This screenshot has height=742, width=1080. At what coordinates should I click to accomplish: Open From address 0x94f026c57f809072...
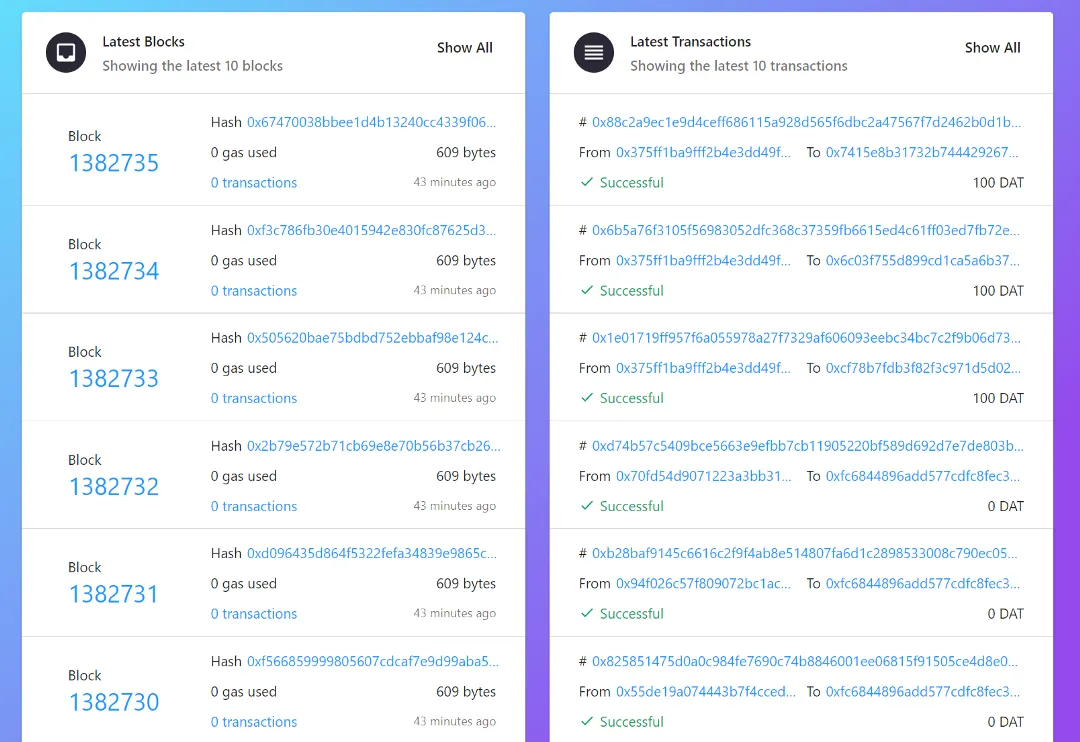[703, 584]
